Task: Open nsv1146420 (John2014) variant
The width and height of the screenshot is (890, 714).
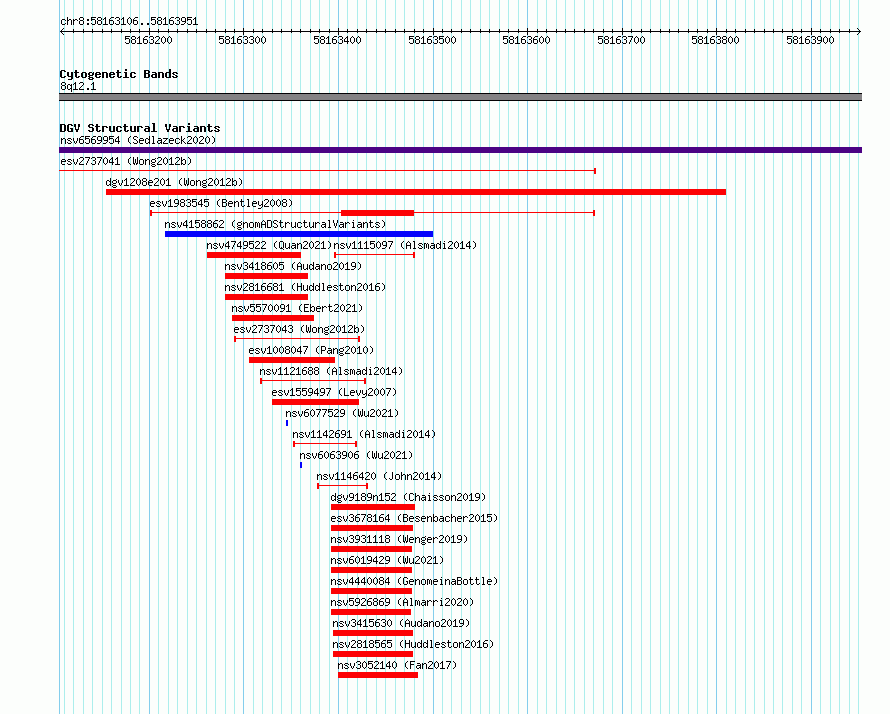Action: click(379, 476)
